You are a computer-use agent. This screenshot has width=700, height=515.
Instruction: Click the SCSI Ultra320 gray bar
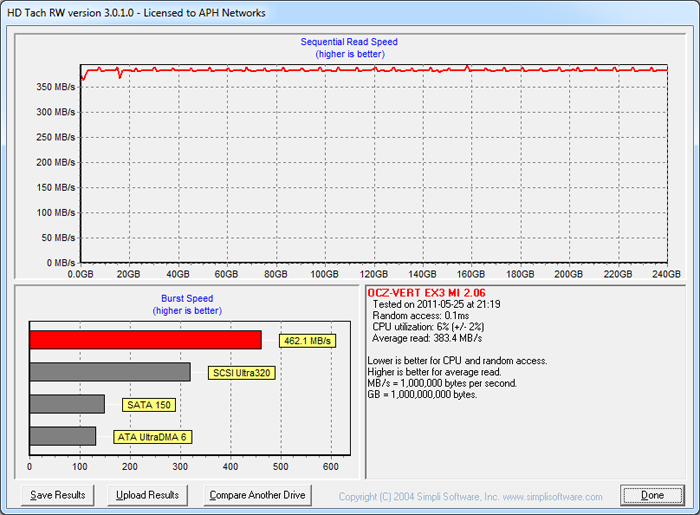point(110,372)
